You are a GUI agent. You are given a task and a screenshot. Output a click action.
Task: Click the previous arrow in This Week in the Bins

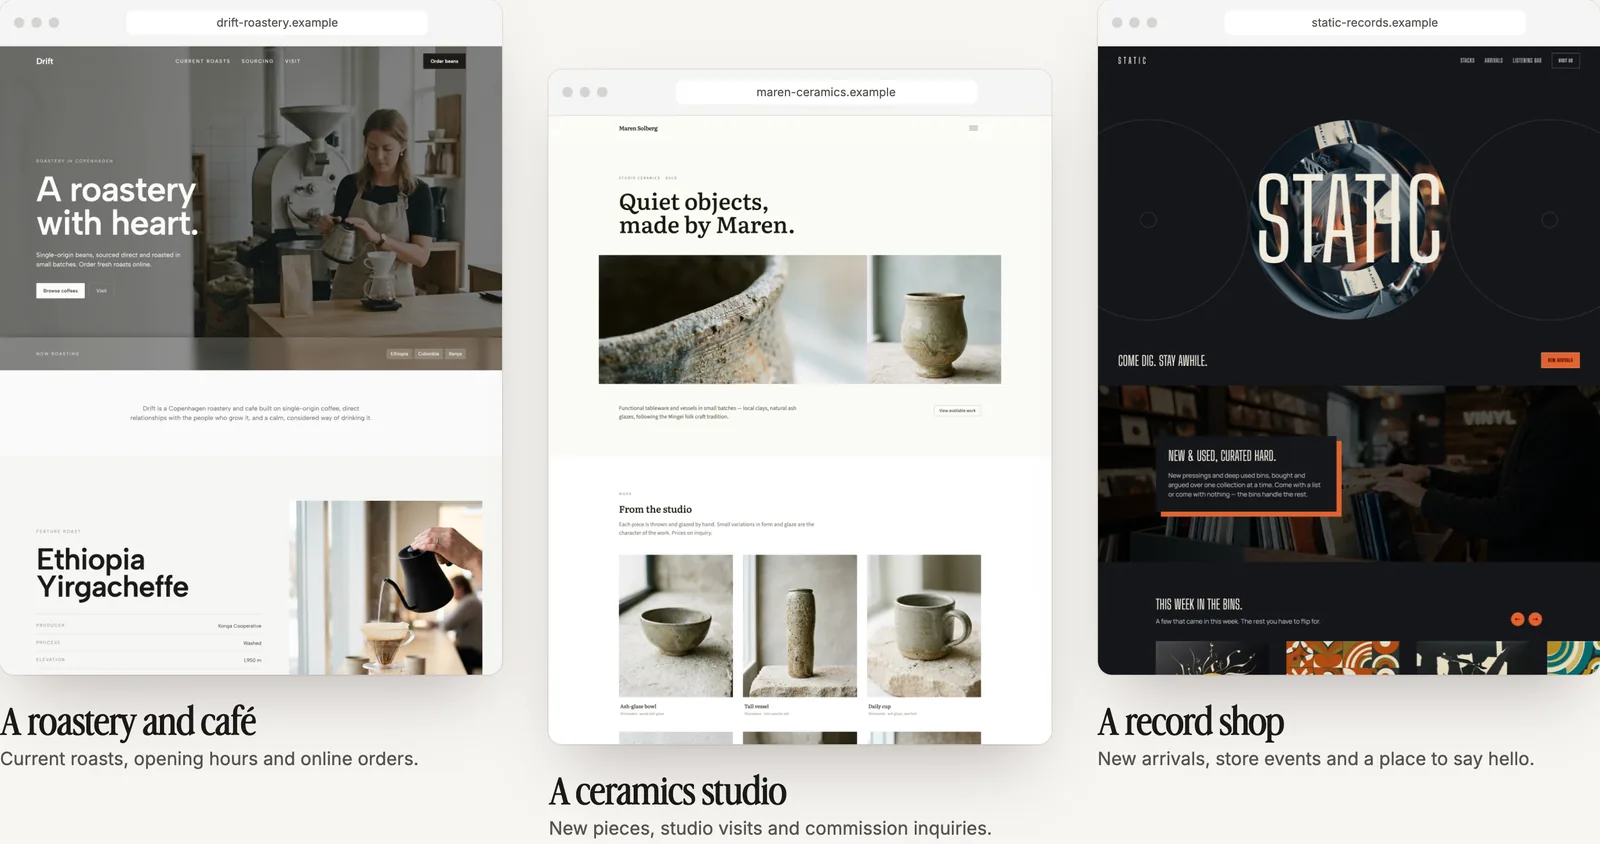click(x=1517, y=619)
